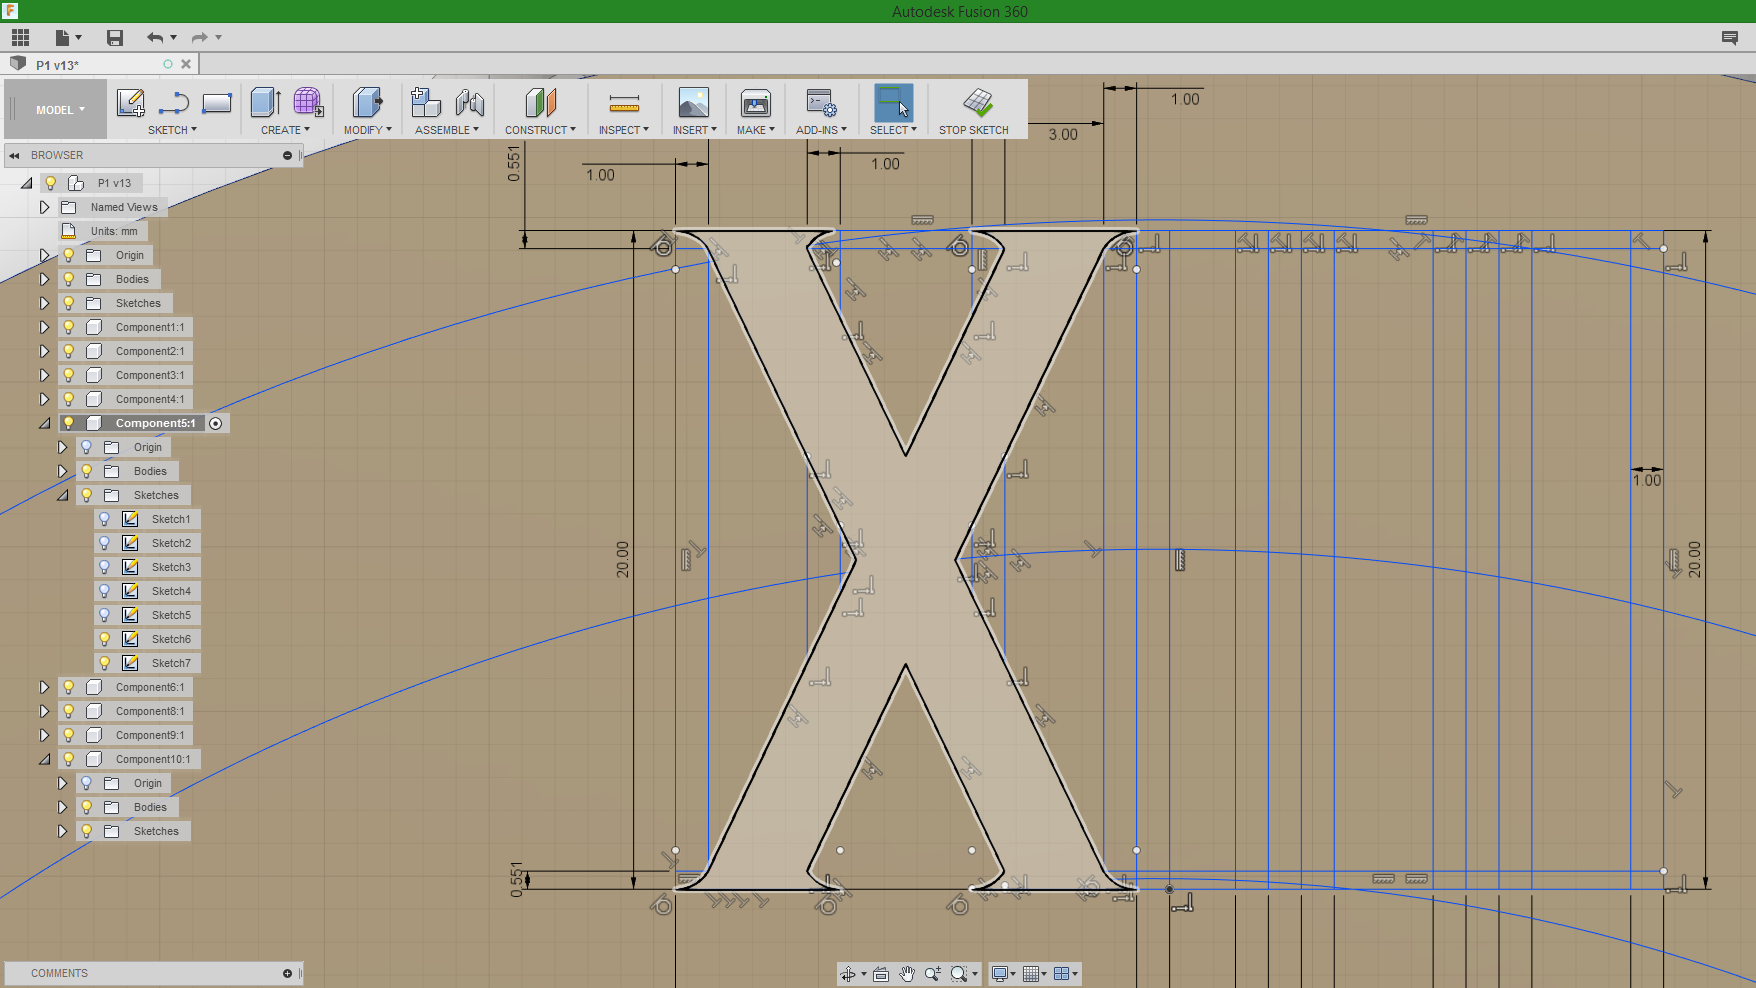Click the Construct plane icon
Image resolution: width=1756 pixels, height=988 pixels.
coord(540,102)
